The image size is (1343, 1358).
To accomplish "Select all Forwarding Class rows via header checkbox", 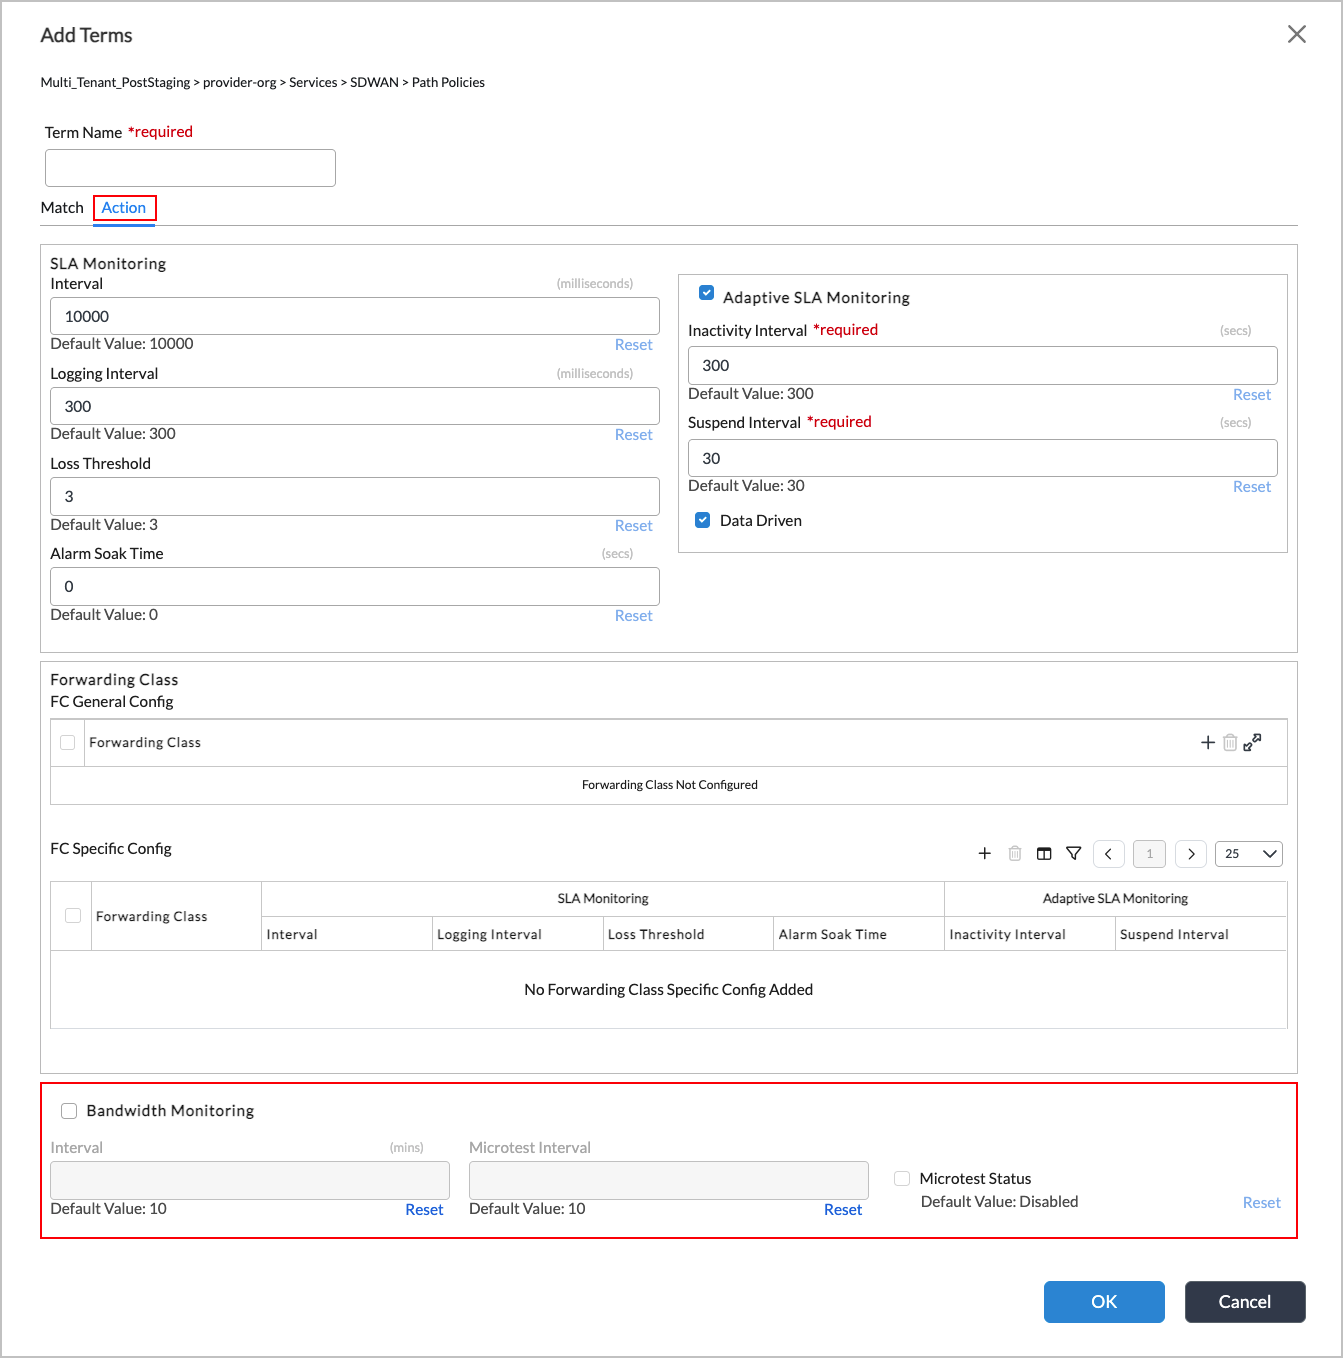I will click(67, 742).
